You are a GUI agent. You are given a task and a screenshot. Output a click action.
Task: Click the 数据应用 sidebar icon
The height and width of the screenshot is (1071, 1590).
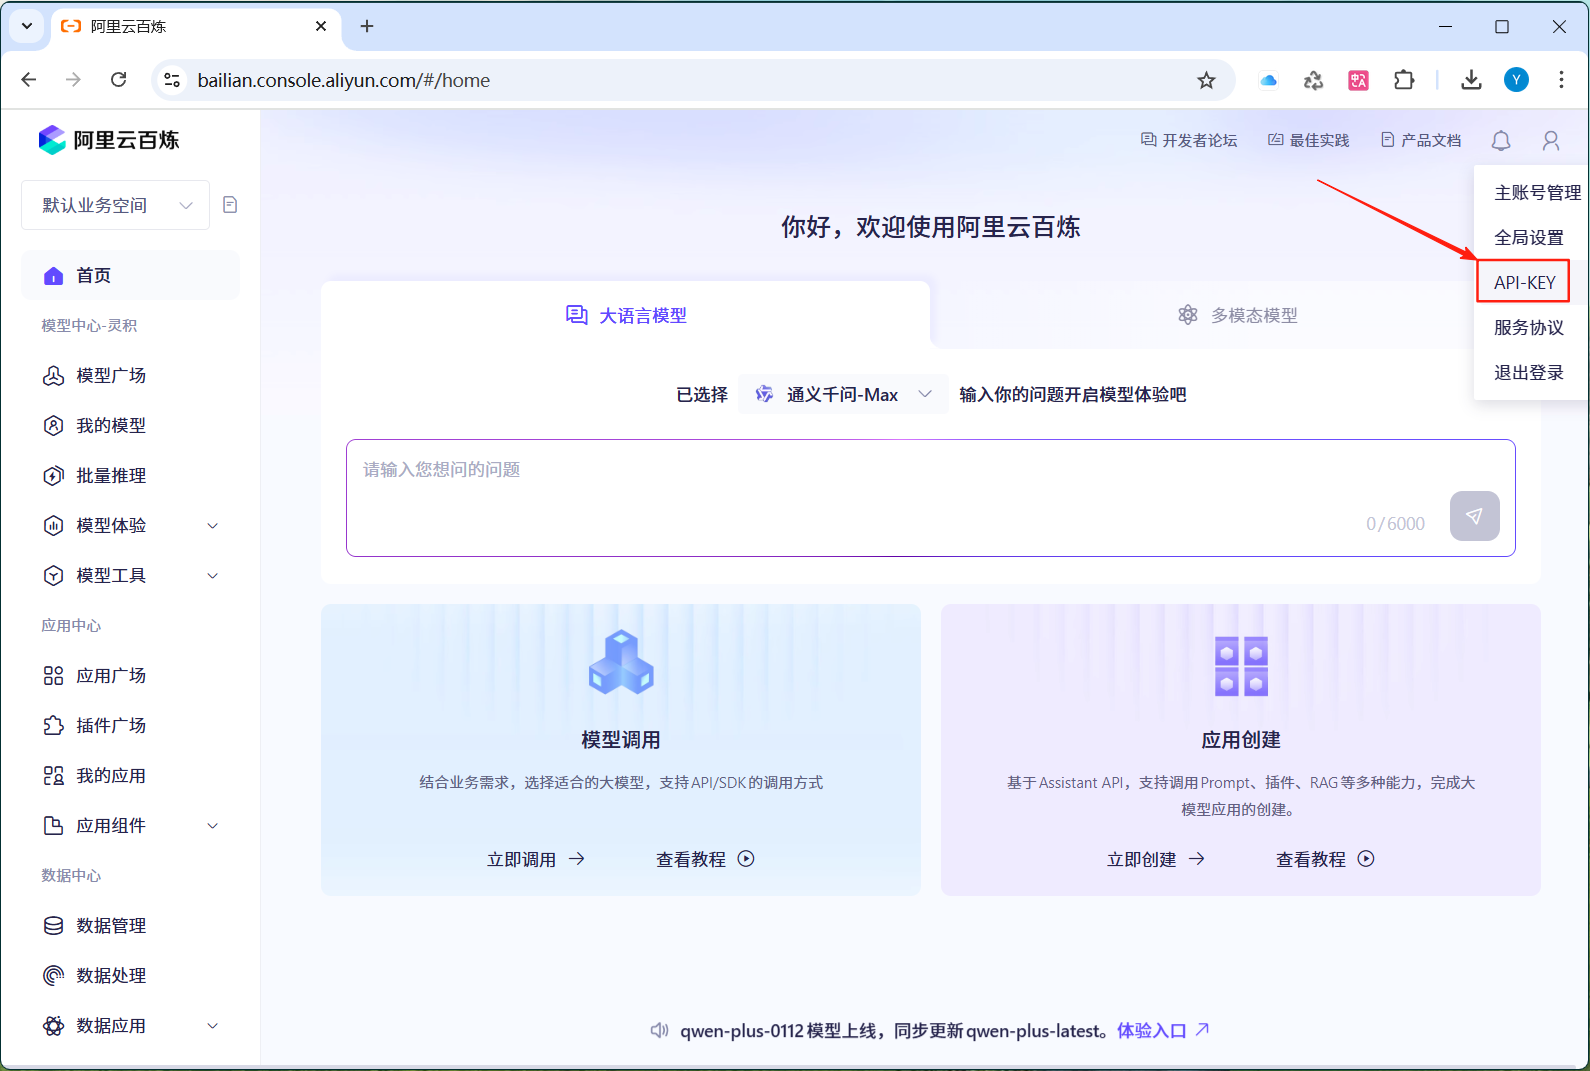(54, 1026)
